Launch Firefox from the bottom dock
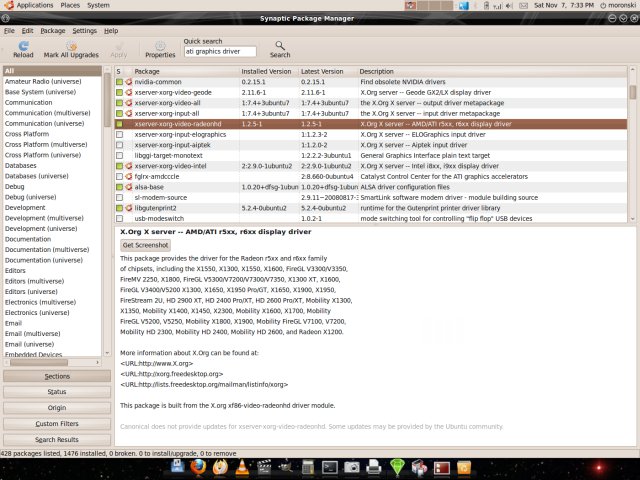This screenshot has width=640, height=480. tap(196, 466)
